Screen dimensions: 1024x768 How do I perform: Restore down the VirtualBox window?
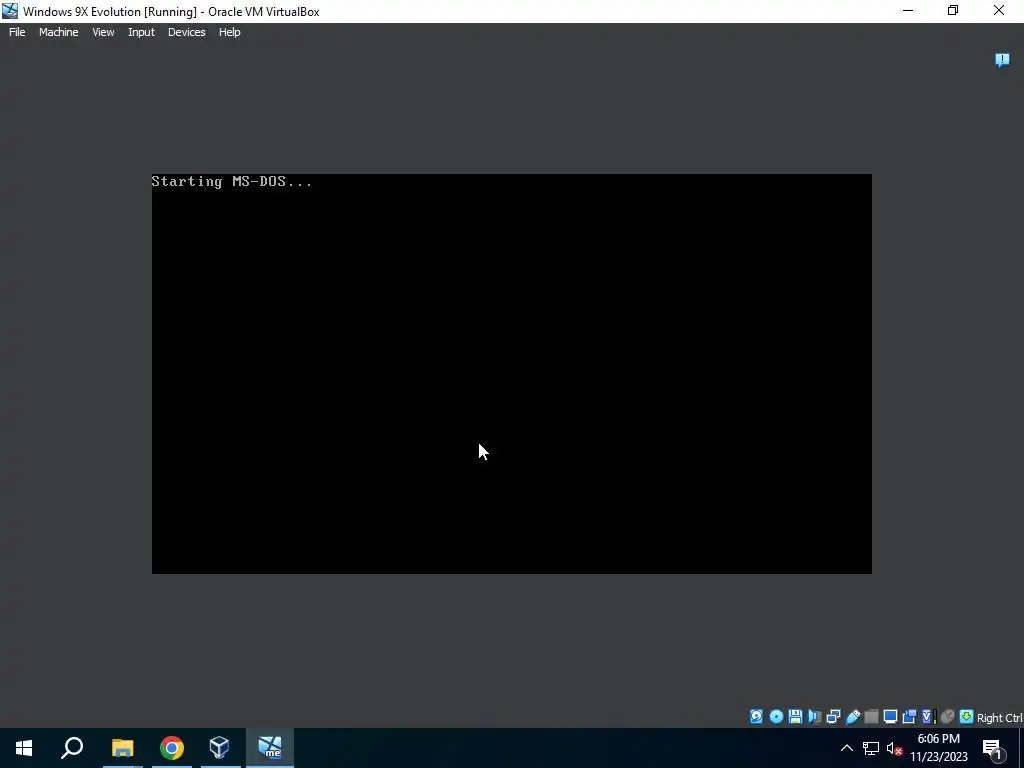[953, 10]
